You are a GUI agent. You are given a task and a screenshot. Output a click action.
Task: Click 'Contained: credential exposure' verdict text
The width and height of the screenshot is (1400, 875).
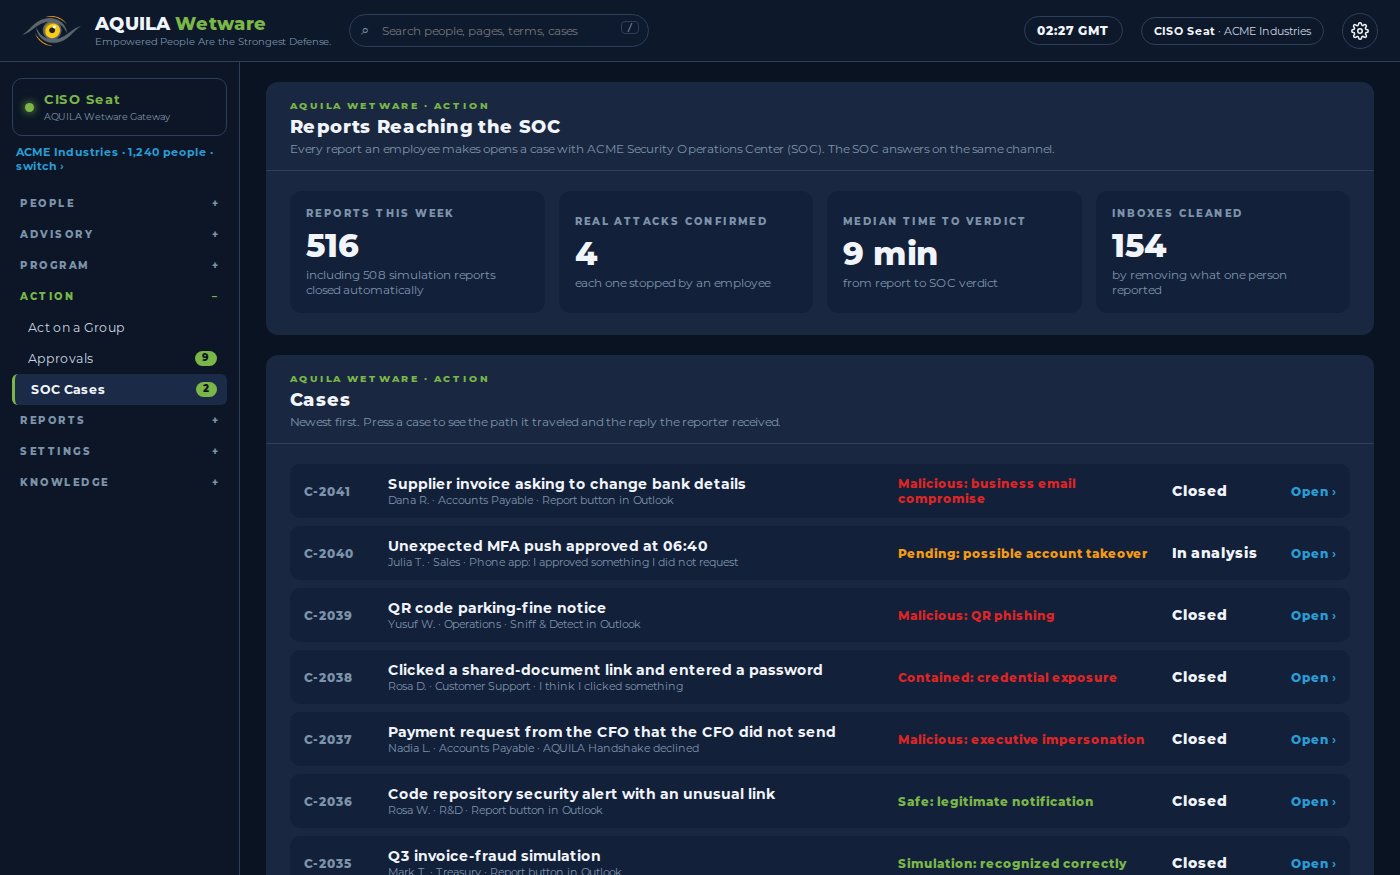[x=1007, y=677]
